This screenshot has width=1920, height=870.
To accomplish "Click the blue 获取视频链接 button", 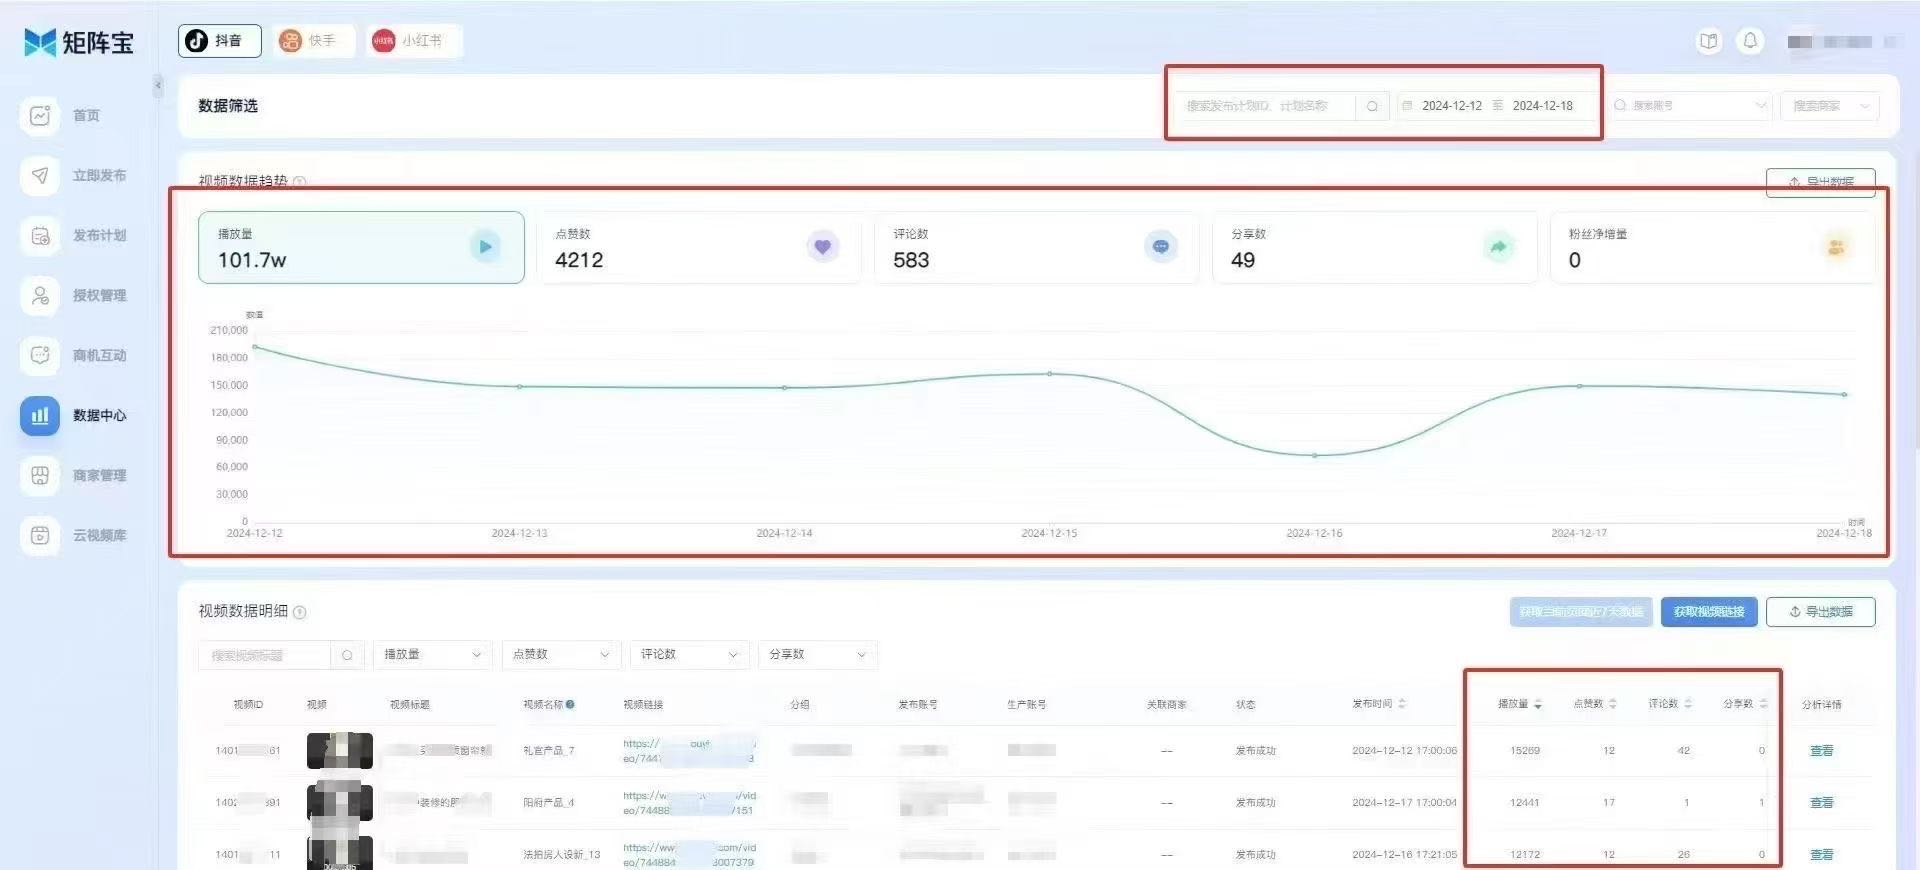I will pyautogui.click(x=1709, y=612).
